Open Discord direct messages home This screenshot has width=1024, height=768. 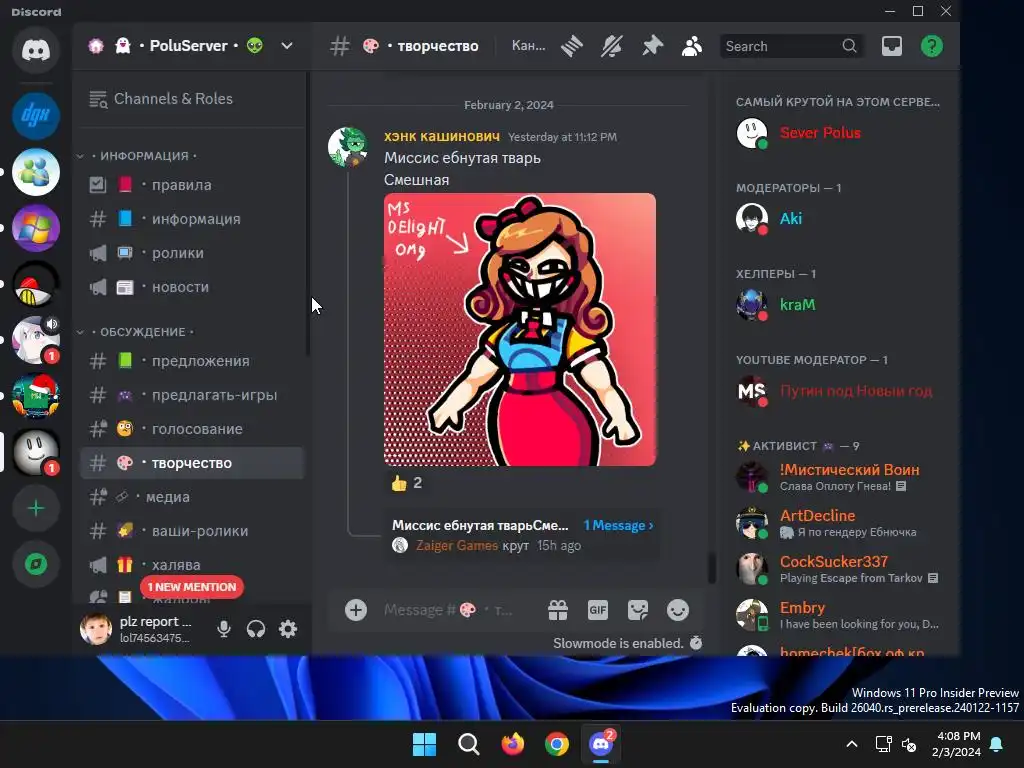point(36,50)
